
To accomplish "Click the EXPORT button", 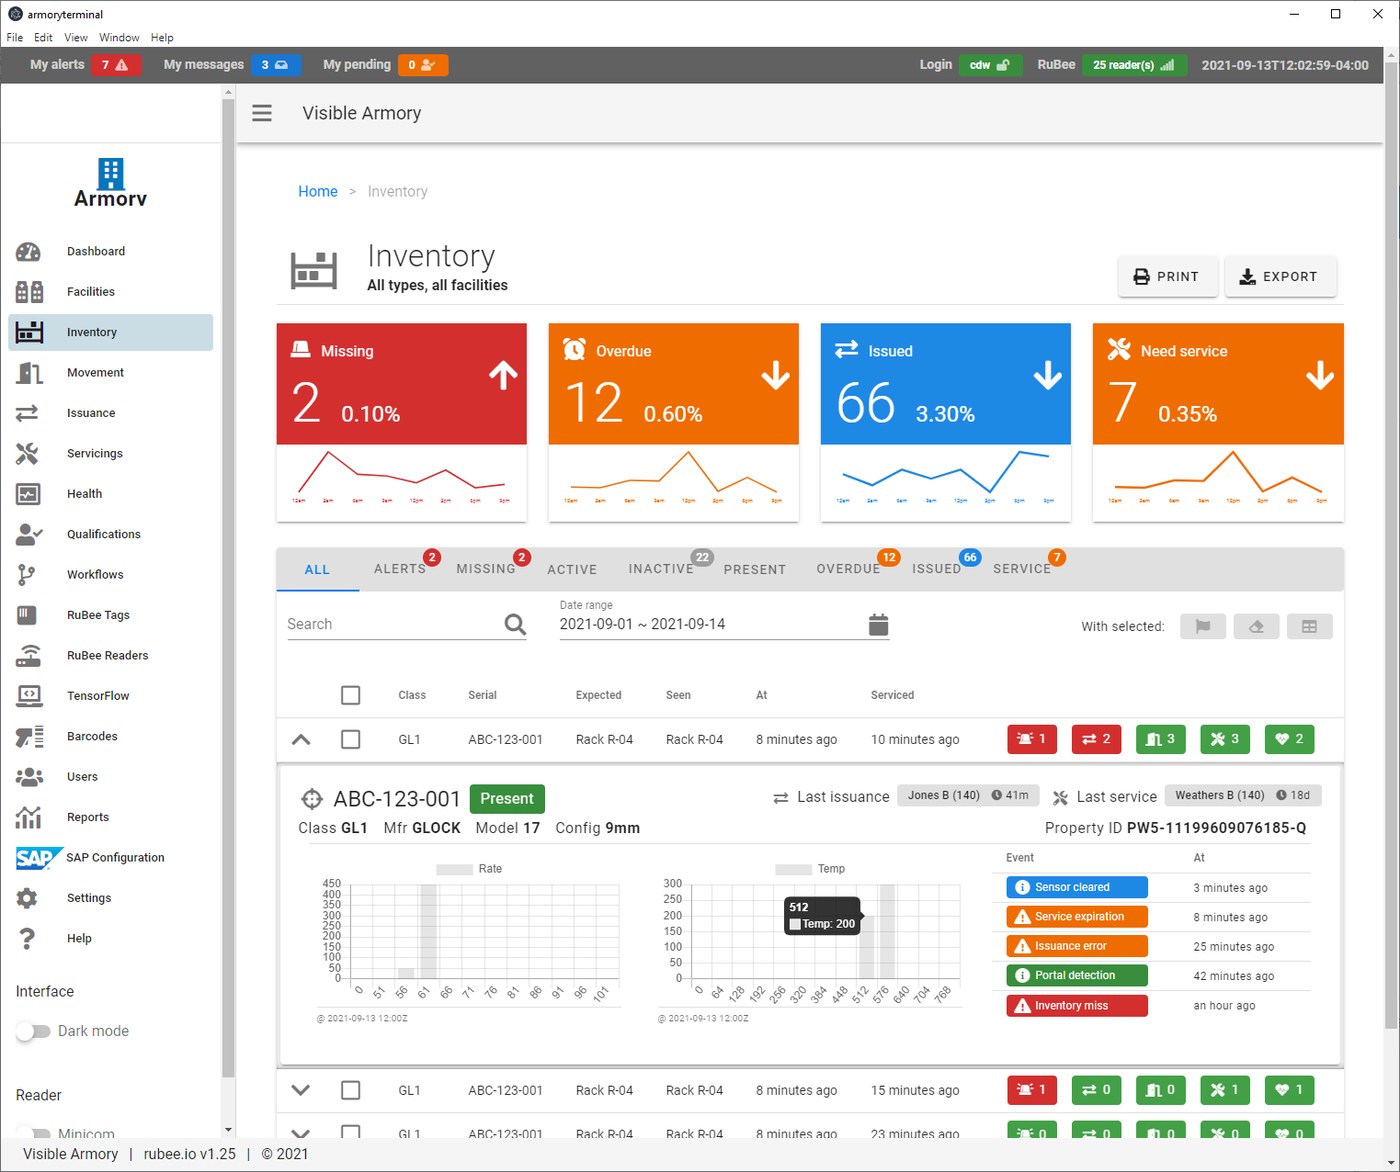I will pos(1280,277).
